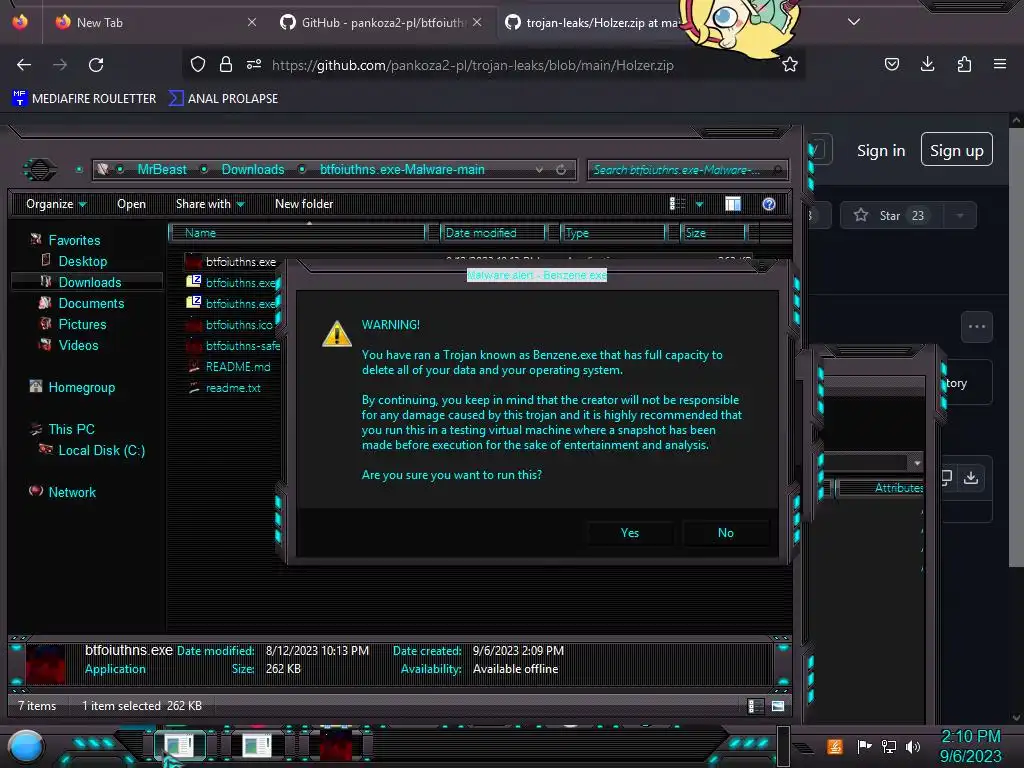This screenshot has width=1024, height=768.
Task: Click the GitHub copy raw file icon
Action: tap(947, 478)
